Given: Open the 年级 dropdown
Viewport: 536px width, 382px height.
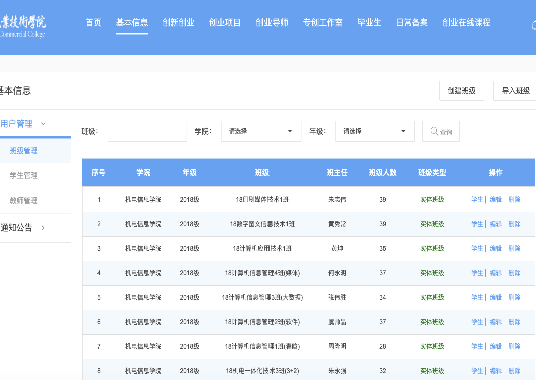Looking at the screenshot, I should click(375, 131).
